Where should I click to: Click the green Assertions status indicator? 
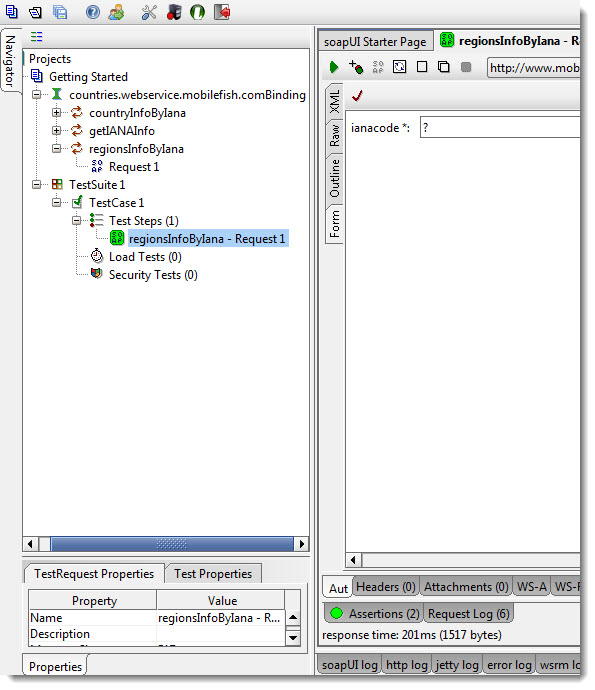337,613
